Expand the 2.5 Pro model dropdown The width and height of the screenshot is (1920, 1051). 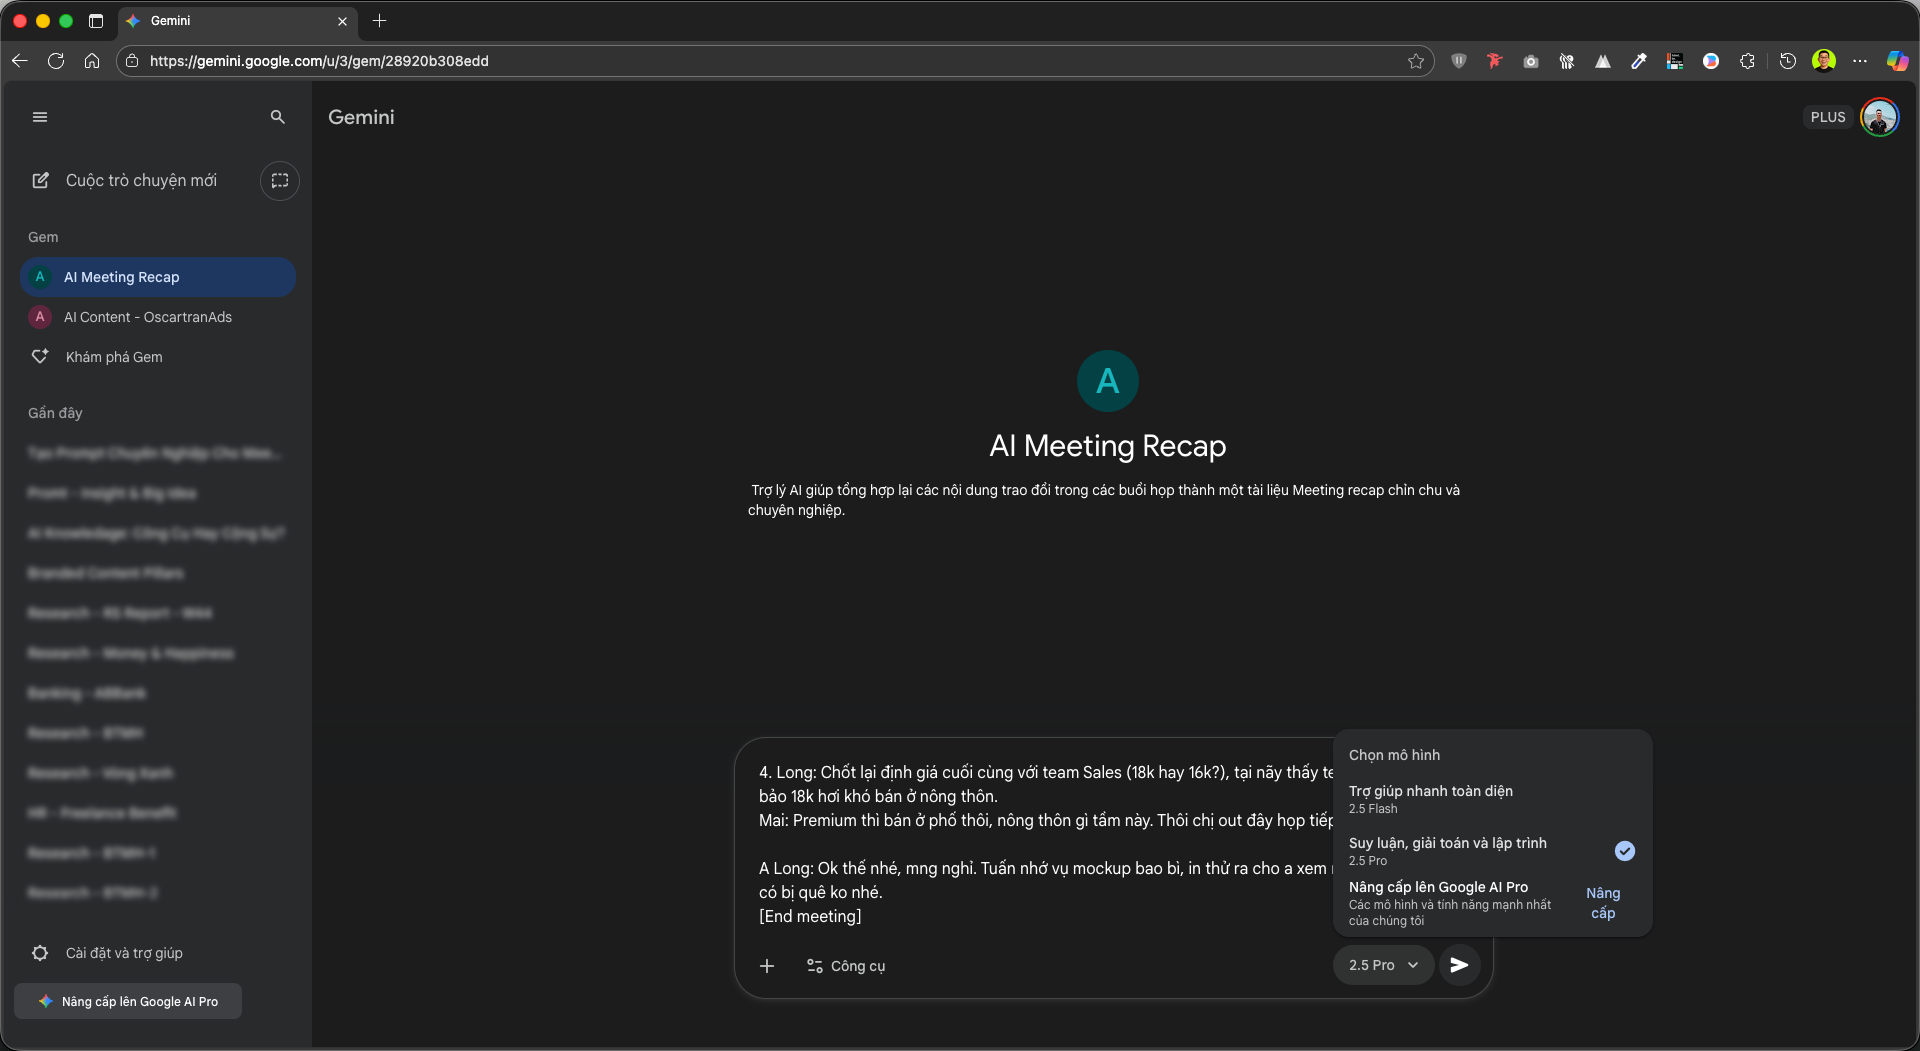point(1383,965)
